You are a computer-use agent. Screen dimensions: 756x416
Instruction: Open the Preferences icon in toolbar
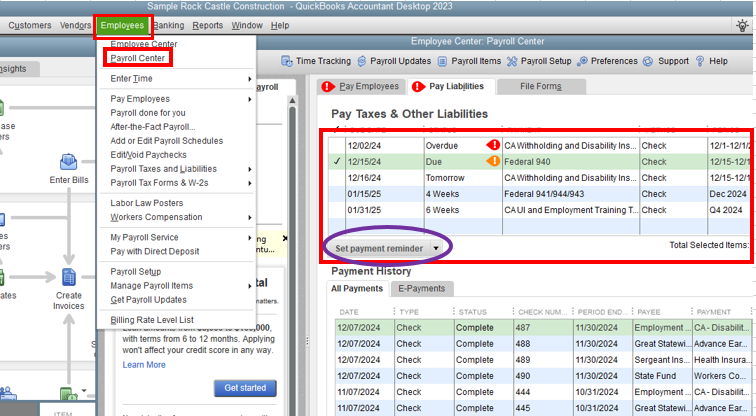tap(582, 61)
